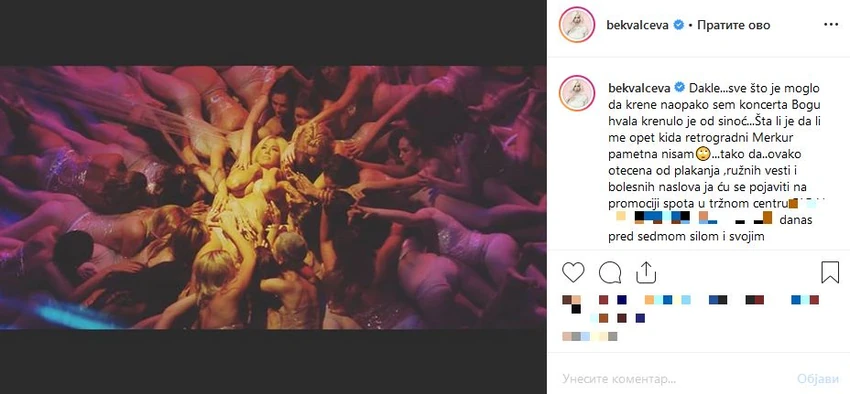Click the pixelated post timestamp under likes
Viewport: 850px width, 394px height.
tap(590, 337)
